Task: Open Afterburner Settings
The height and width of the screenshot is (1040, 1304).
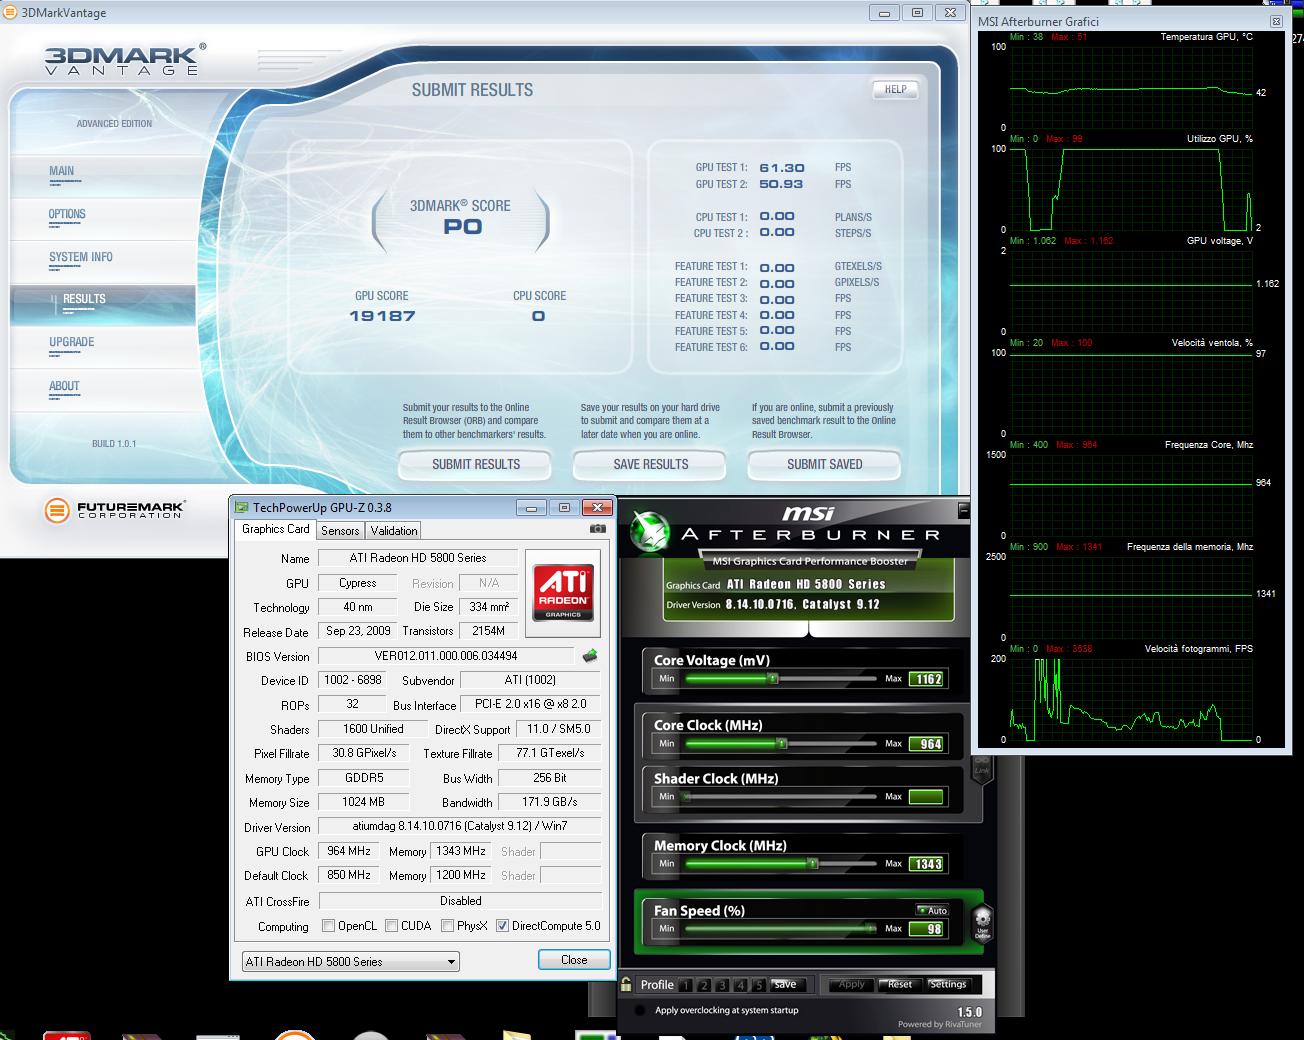Action: pos(947,984)
